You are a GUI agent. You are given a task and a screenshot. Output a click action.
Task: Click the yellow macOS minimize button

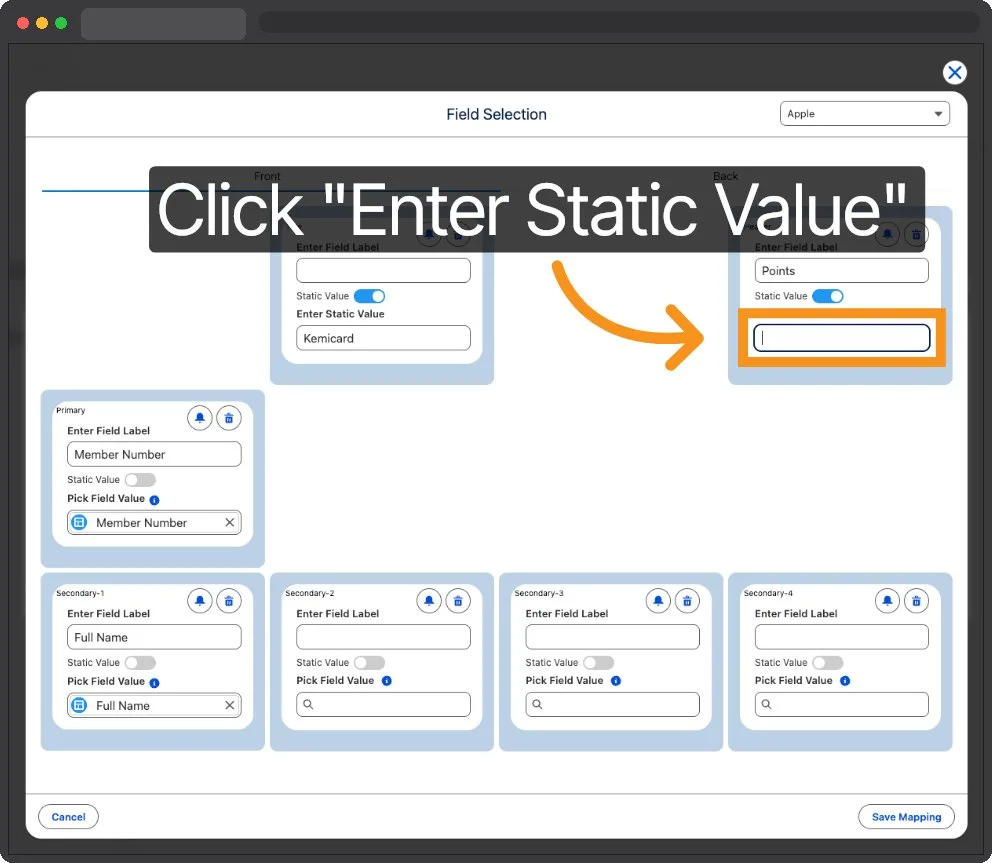(x=42, y=23)
